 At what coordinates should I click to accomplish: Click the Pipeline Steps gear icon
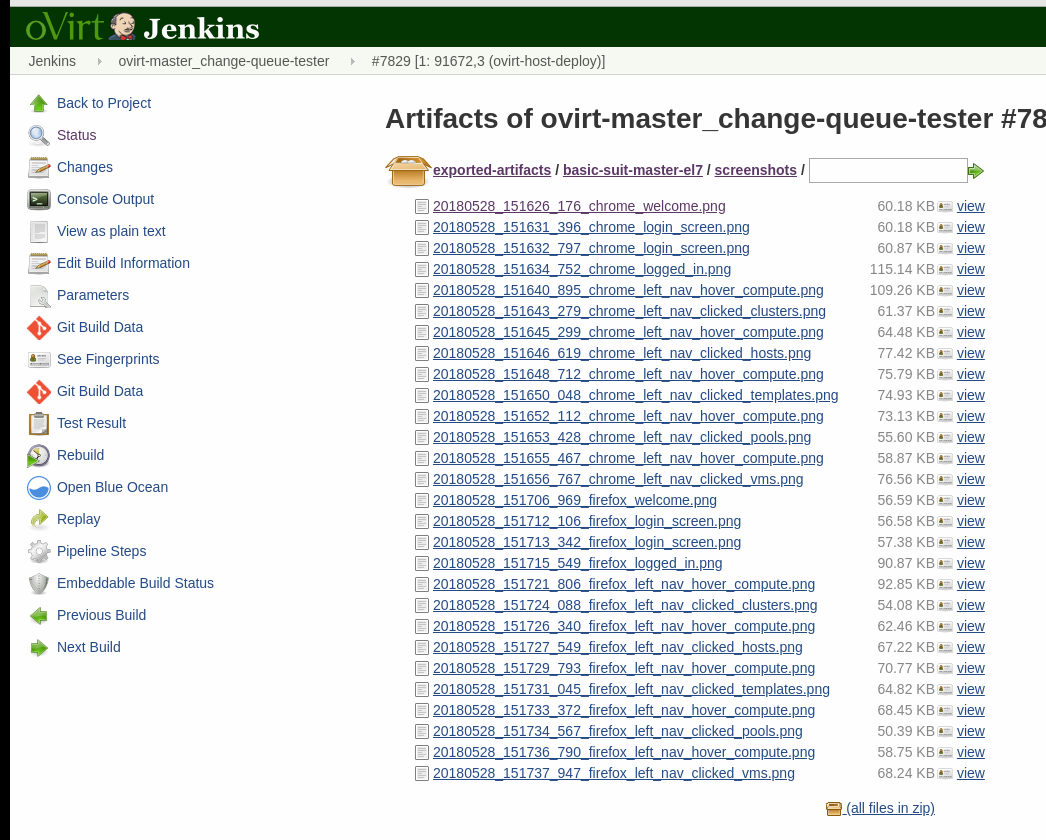point(39,551)
